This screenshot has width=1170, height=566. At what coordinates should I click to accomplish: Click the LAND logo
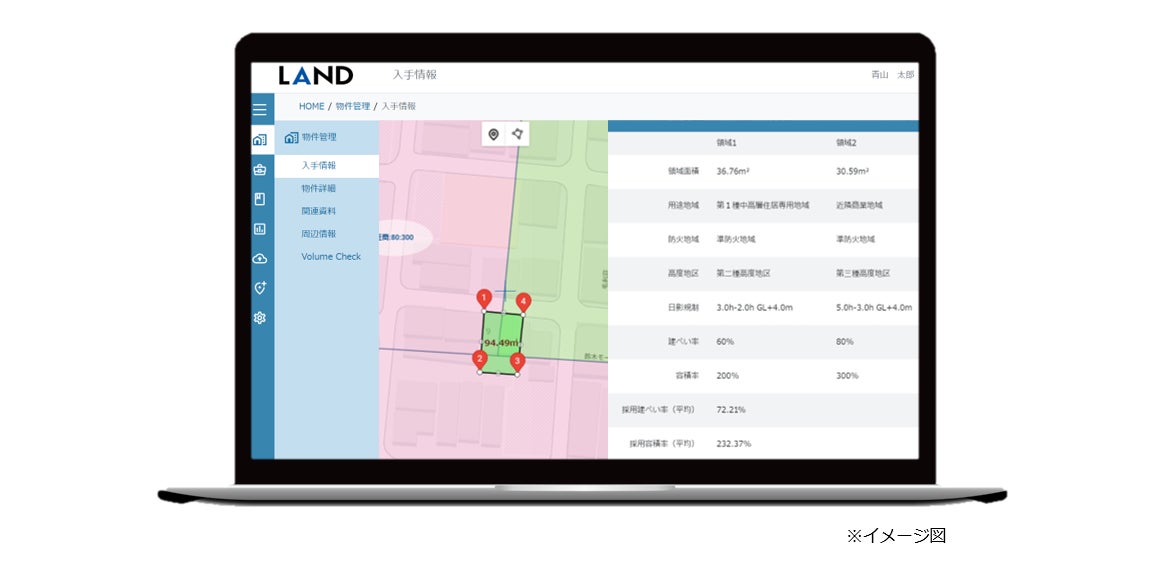(x=316, y=75)
